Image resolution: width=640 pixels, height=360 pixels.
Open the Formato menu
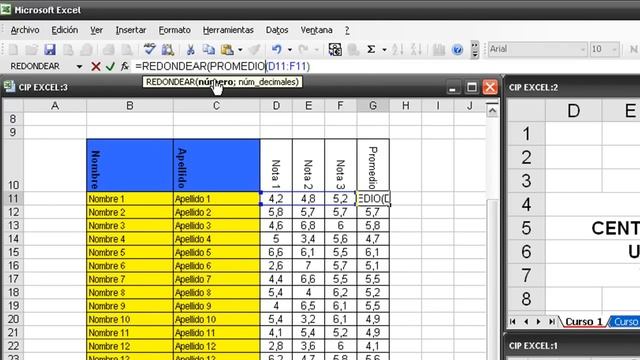[x=175, y=30]
